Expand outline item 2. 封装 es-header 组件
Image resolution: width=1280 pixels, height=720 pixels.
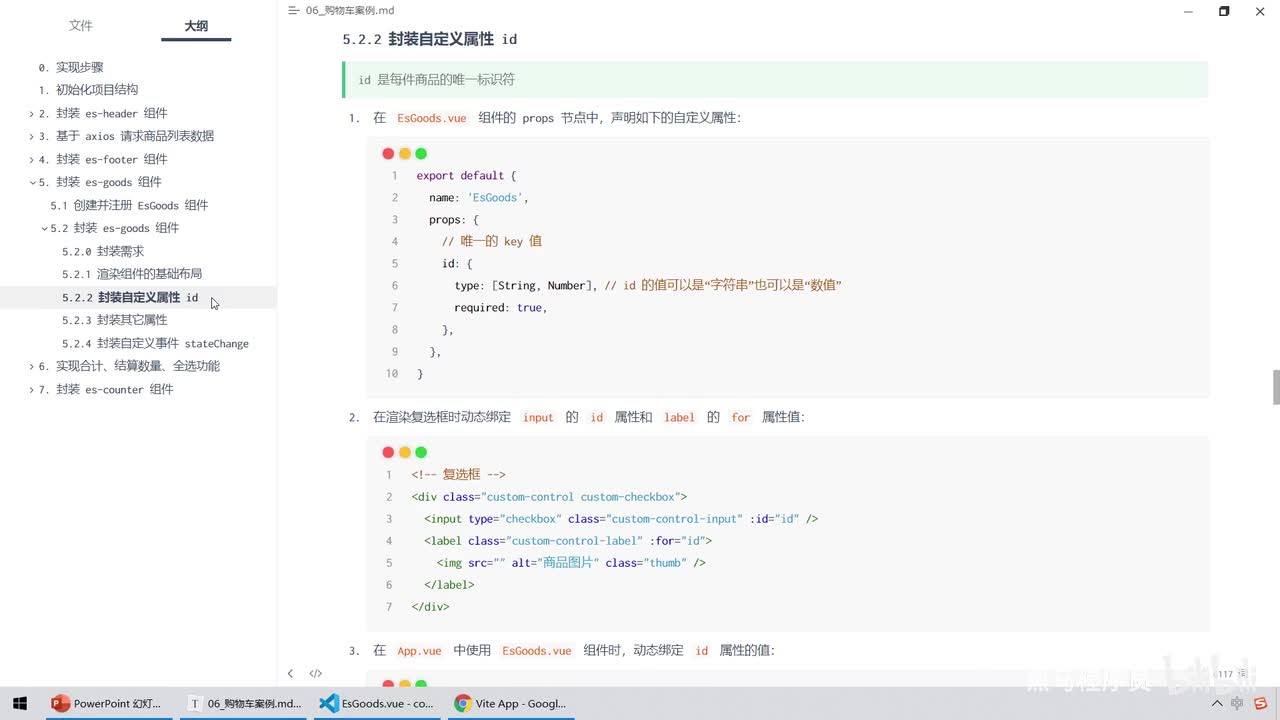(x=31, y=114)
